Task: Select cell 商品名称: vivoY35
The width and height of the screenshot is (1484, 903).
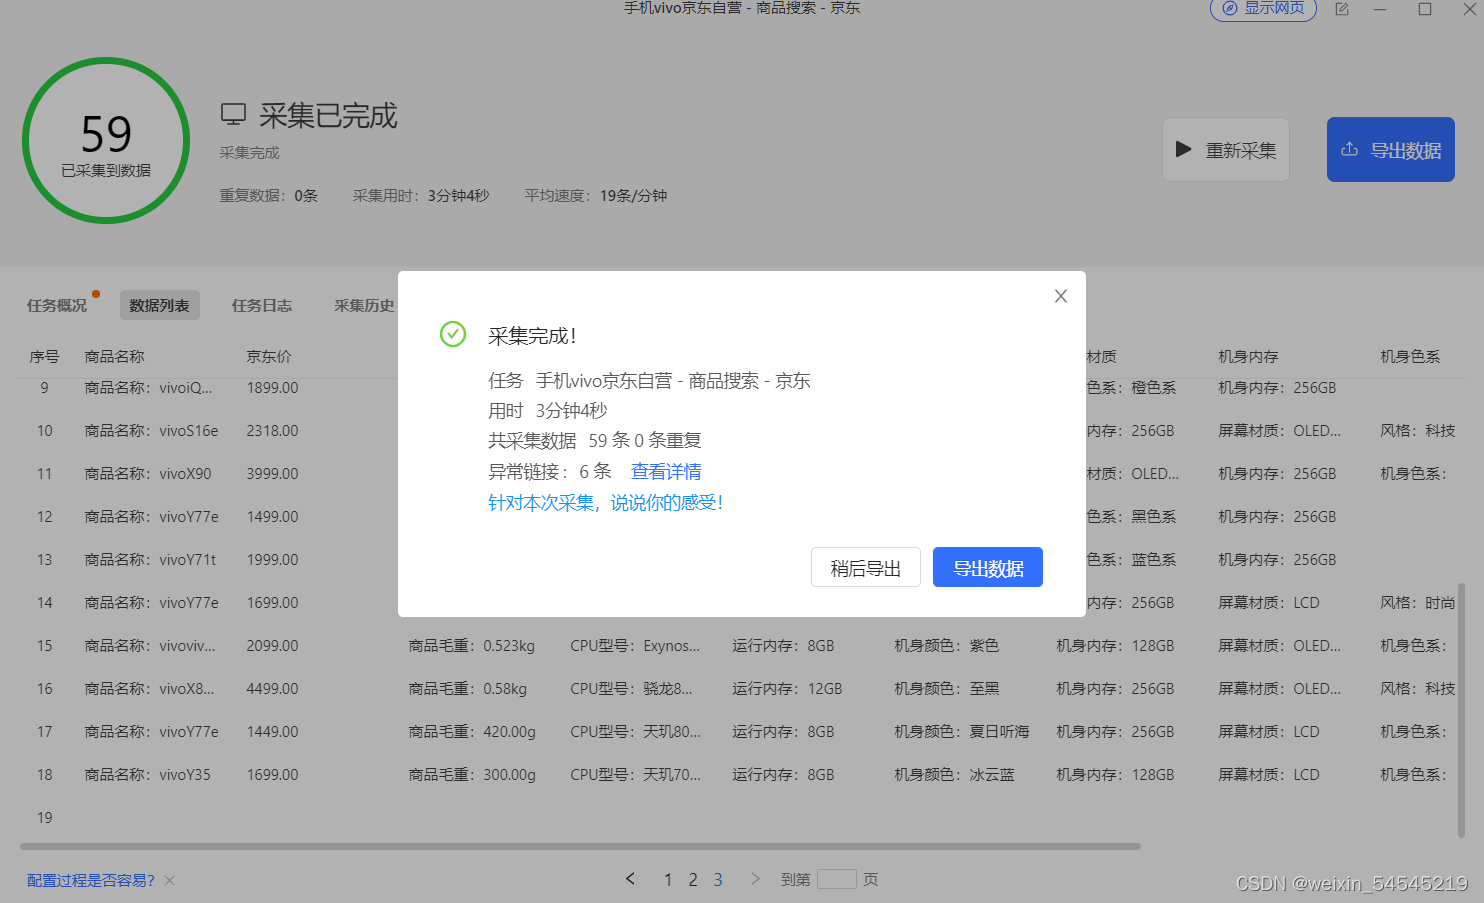Action: [x=148, y=775]
